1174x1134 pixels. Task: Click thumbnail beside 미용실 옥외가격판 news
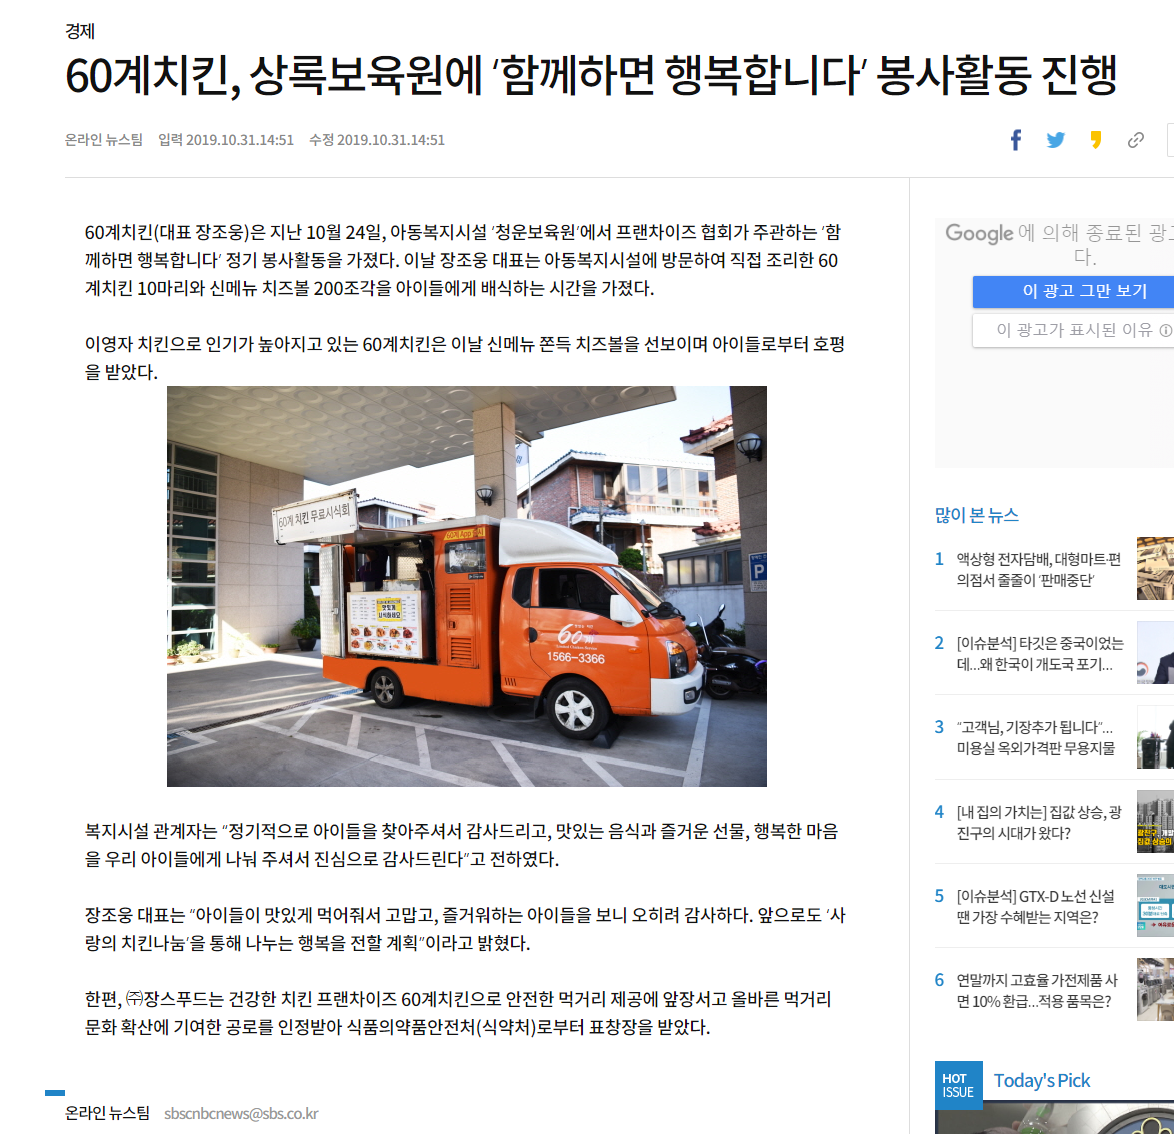(1155, 737)
